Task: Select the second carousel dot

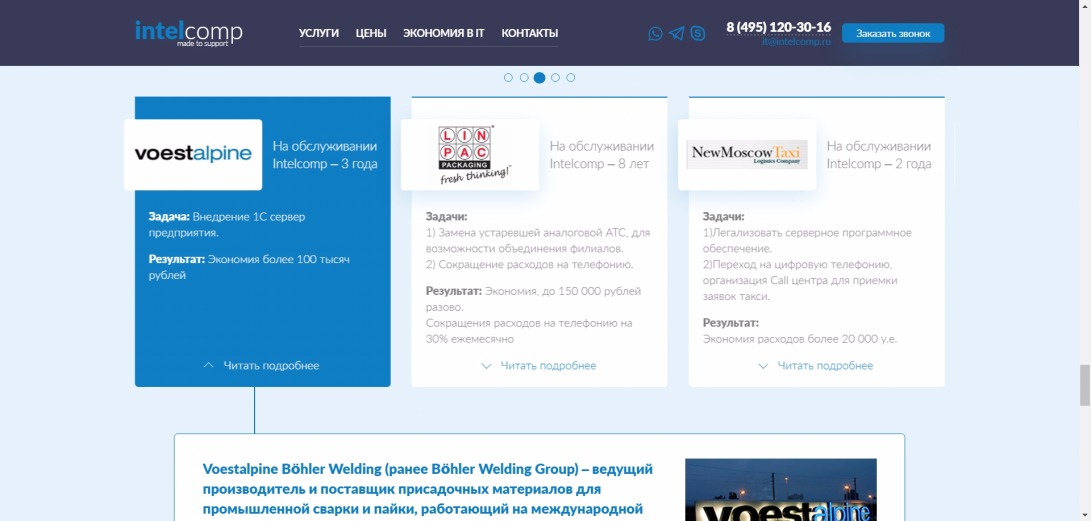Action: (524, 78)
